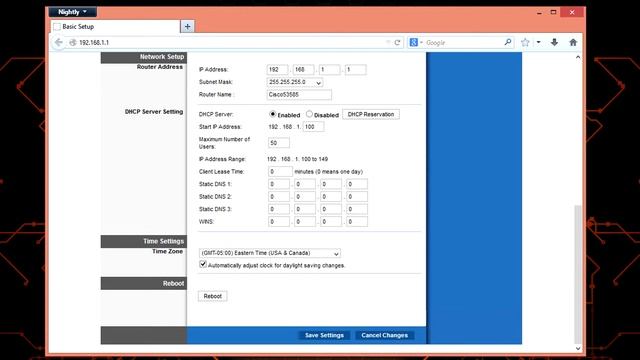Edit Maximum Number of Users field
Image resolution: width=640 pixels, height=360 pixels.
pyautogui.click(x=279, y=143)
